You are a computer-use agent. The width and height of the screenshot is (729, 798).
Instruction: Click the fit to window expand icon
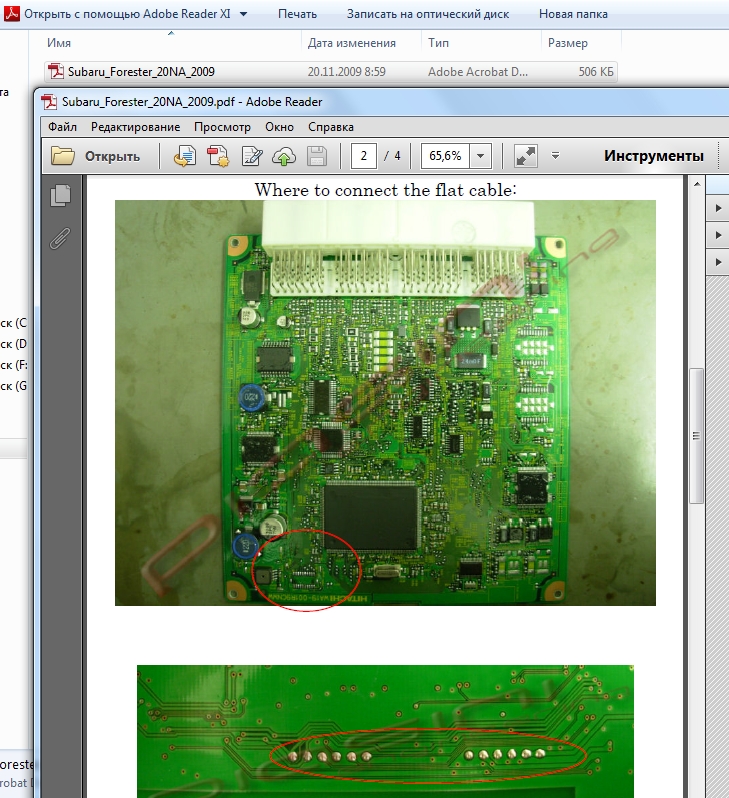click(526, 156)
